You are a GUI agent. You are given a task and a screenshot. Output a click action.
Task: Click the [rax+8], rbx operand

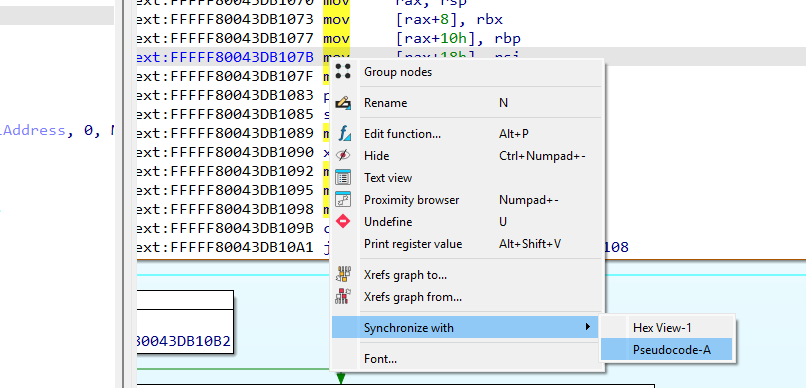[449, 20]
